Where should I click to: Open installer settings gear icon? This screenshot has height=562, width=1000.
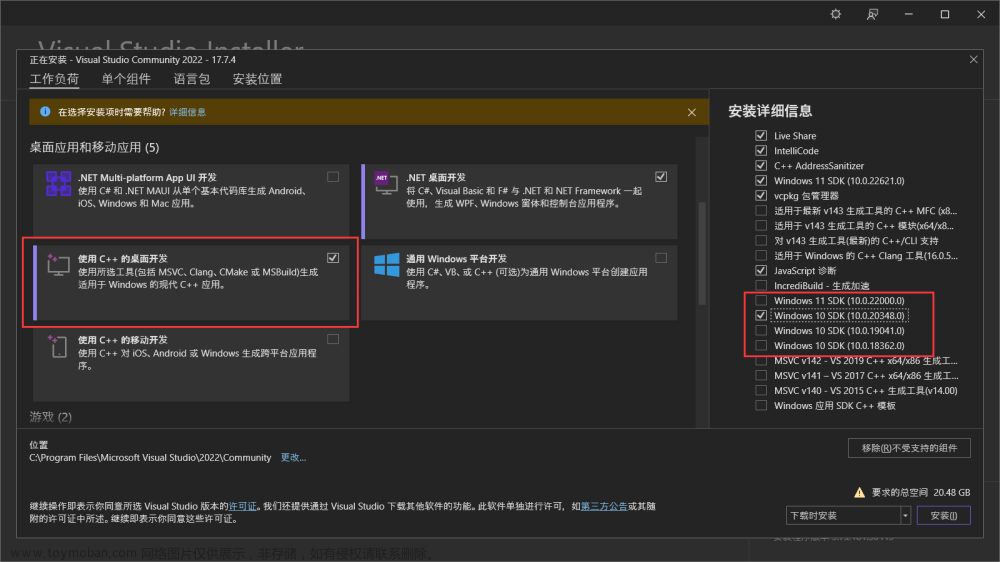(x=835, y=14)
